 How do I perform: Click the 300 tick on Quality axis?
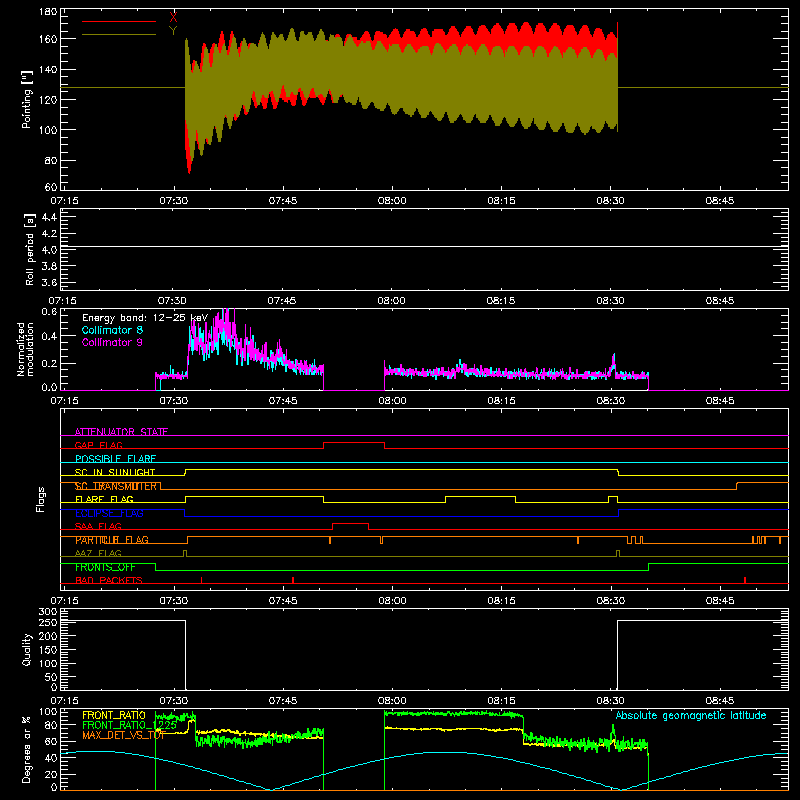(x=47, y=611)
